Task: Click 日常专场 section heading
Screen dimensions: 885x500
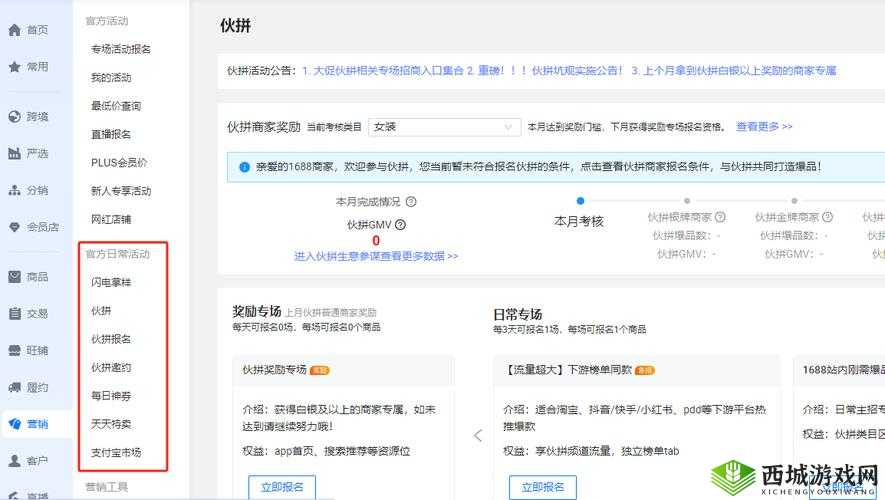Action: coord(518,314)
